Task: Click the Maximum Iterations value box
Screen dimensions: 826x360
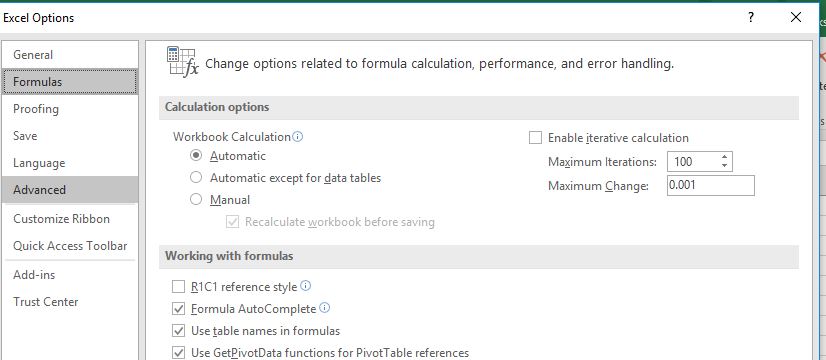Action: [x=693, y=162]
